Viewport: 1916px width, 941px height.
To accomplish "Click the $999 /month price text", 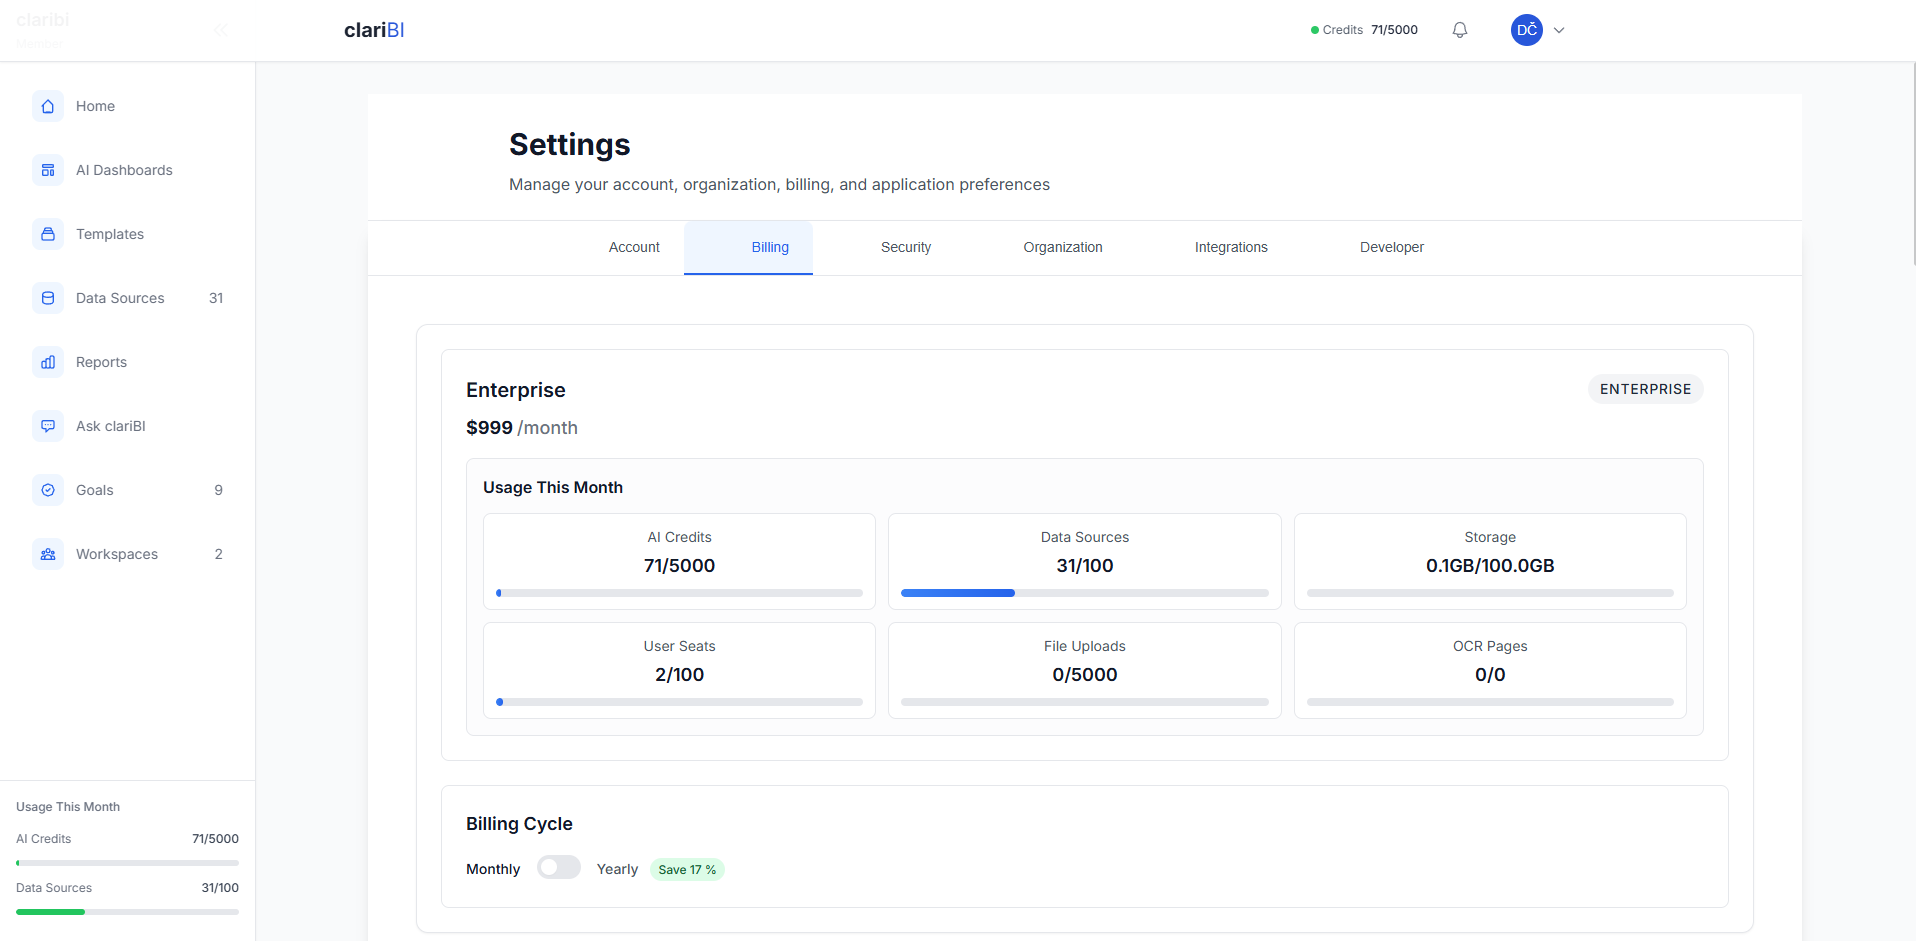I will [x=522, y=428].
